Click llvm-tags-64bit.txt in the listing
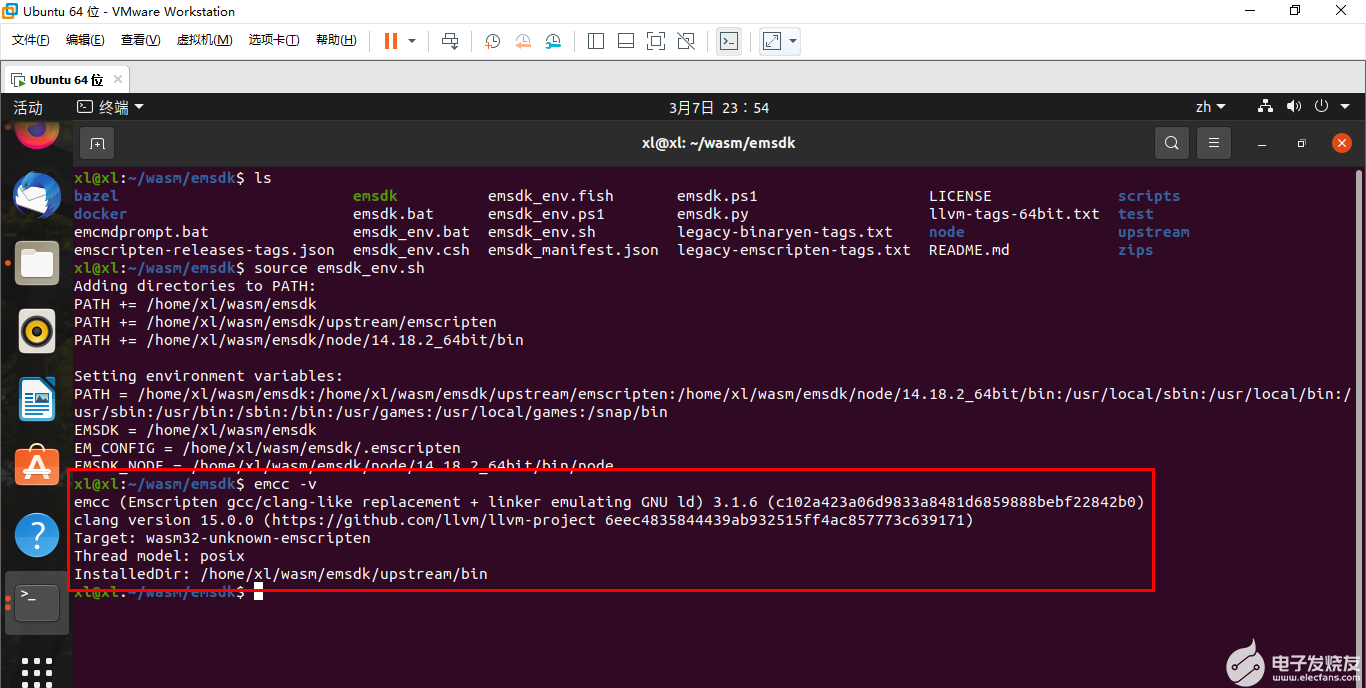The width and height of the screenshot is (1366, 688). coord(1014,214)
